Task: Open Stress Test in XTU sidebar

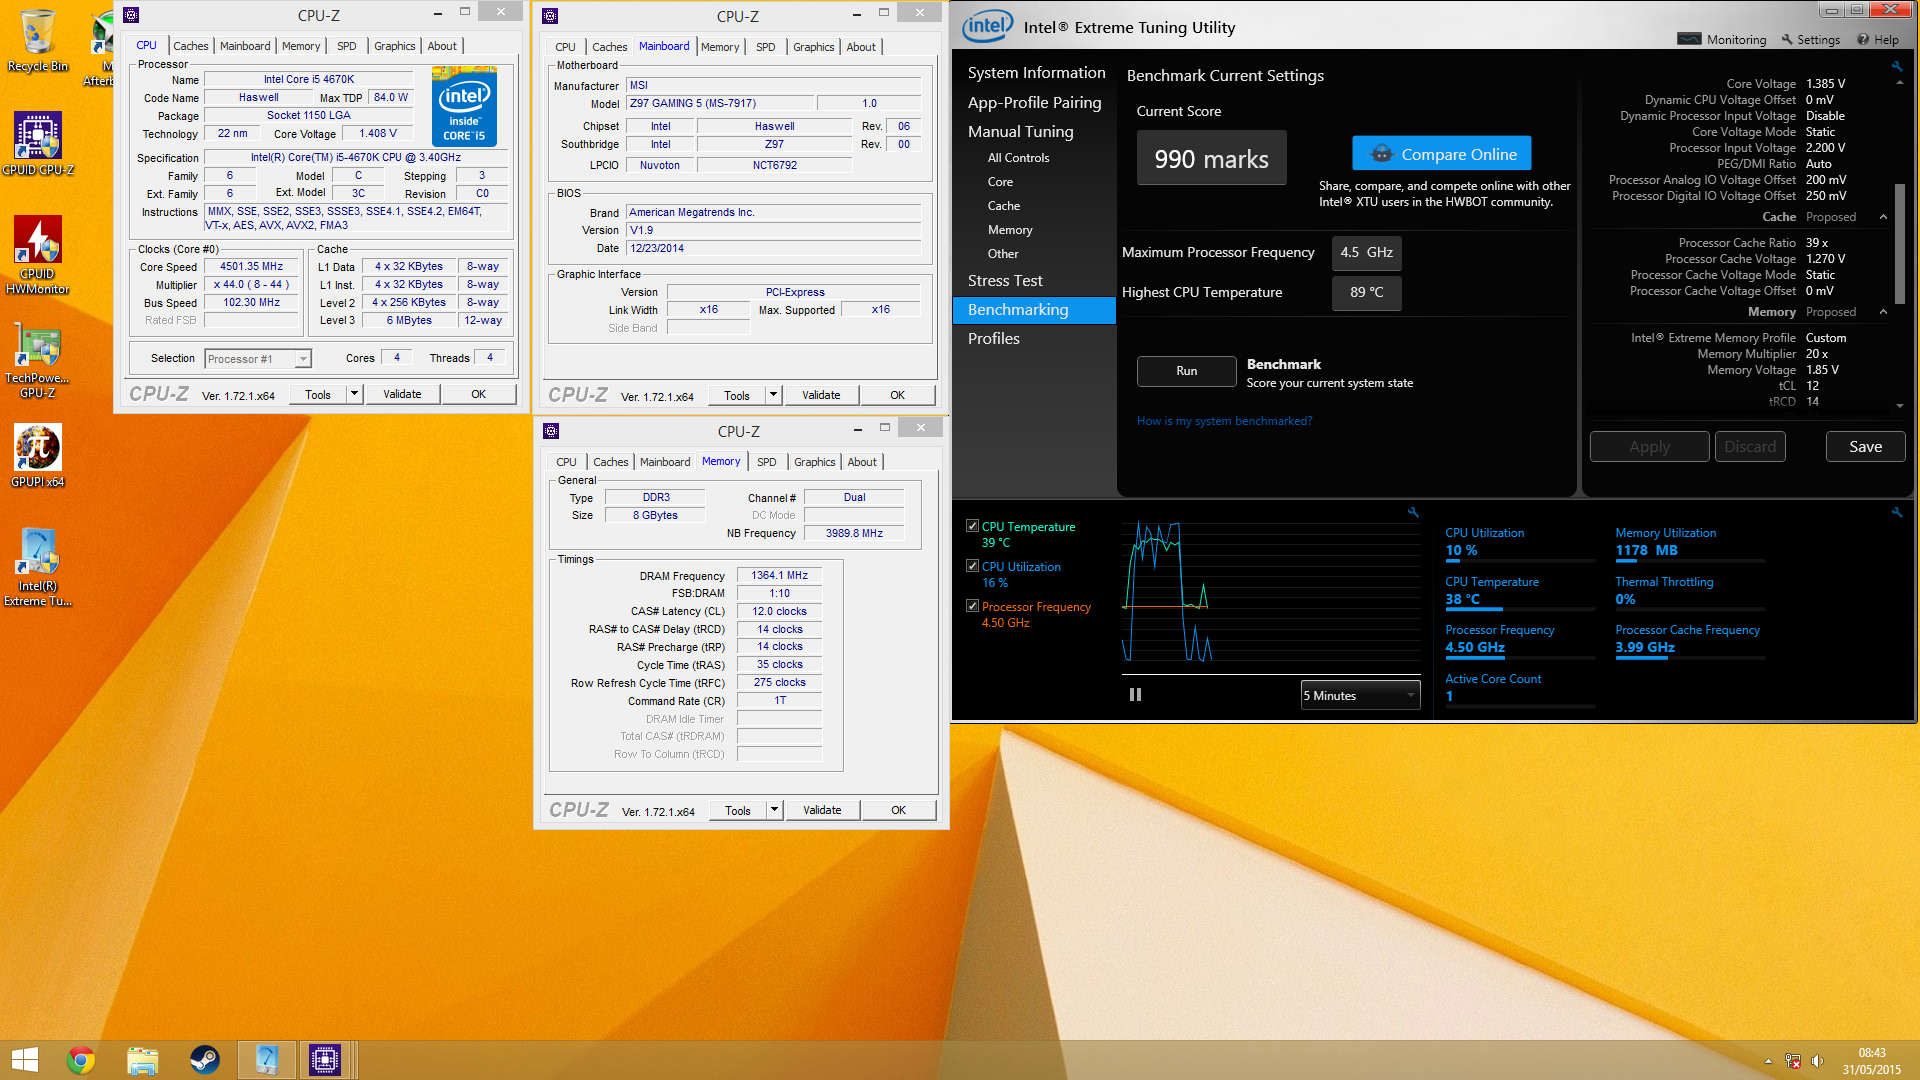Action: pyautogui.click(x=1005, y=281)
